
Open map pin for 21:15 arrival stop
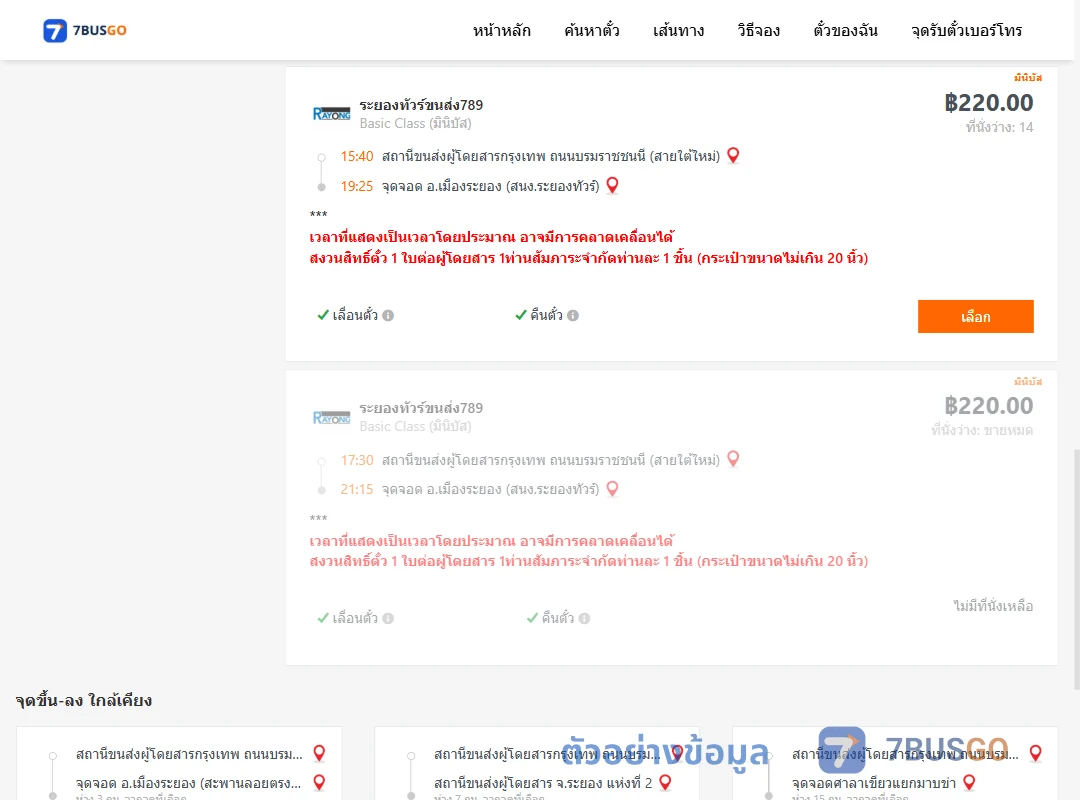click(612, 489)
